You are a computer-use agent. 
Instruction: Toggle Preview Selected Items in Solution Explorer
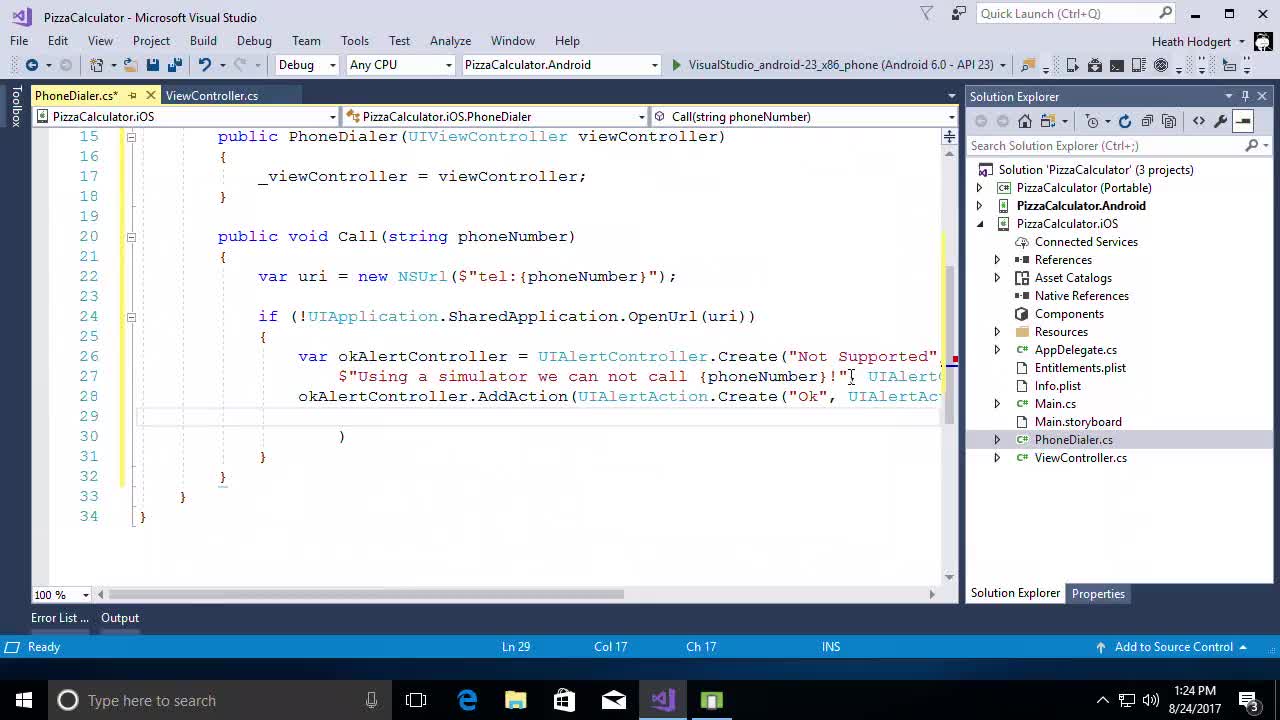[1242, 120]
